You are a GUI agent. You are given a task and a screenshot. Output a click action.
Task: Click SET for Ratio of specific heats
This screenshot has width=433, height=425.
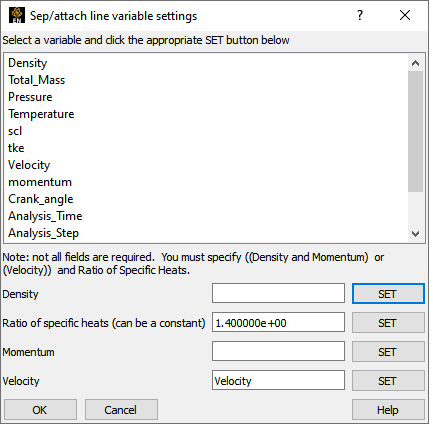tap(388, 323)
